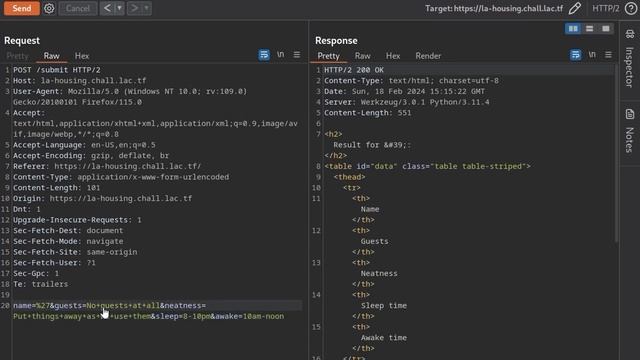Open the Request panel hamburger menu
Viewport: 640px width, 360px height.
297,55
